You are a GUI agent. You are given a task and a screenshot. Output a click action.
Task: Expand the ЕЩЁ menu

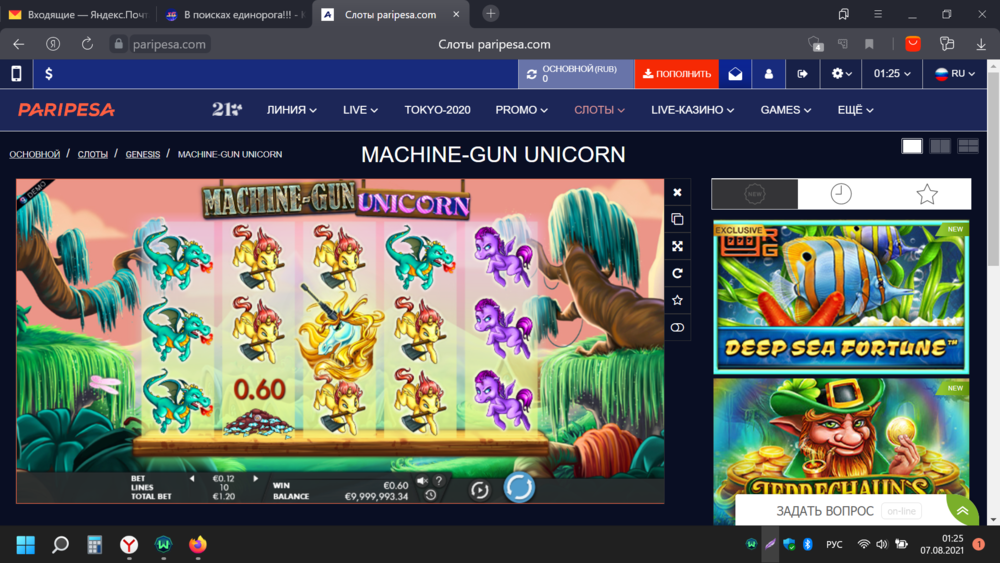[855, 110]
